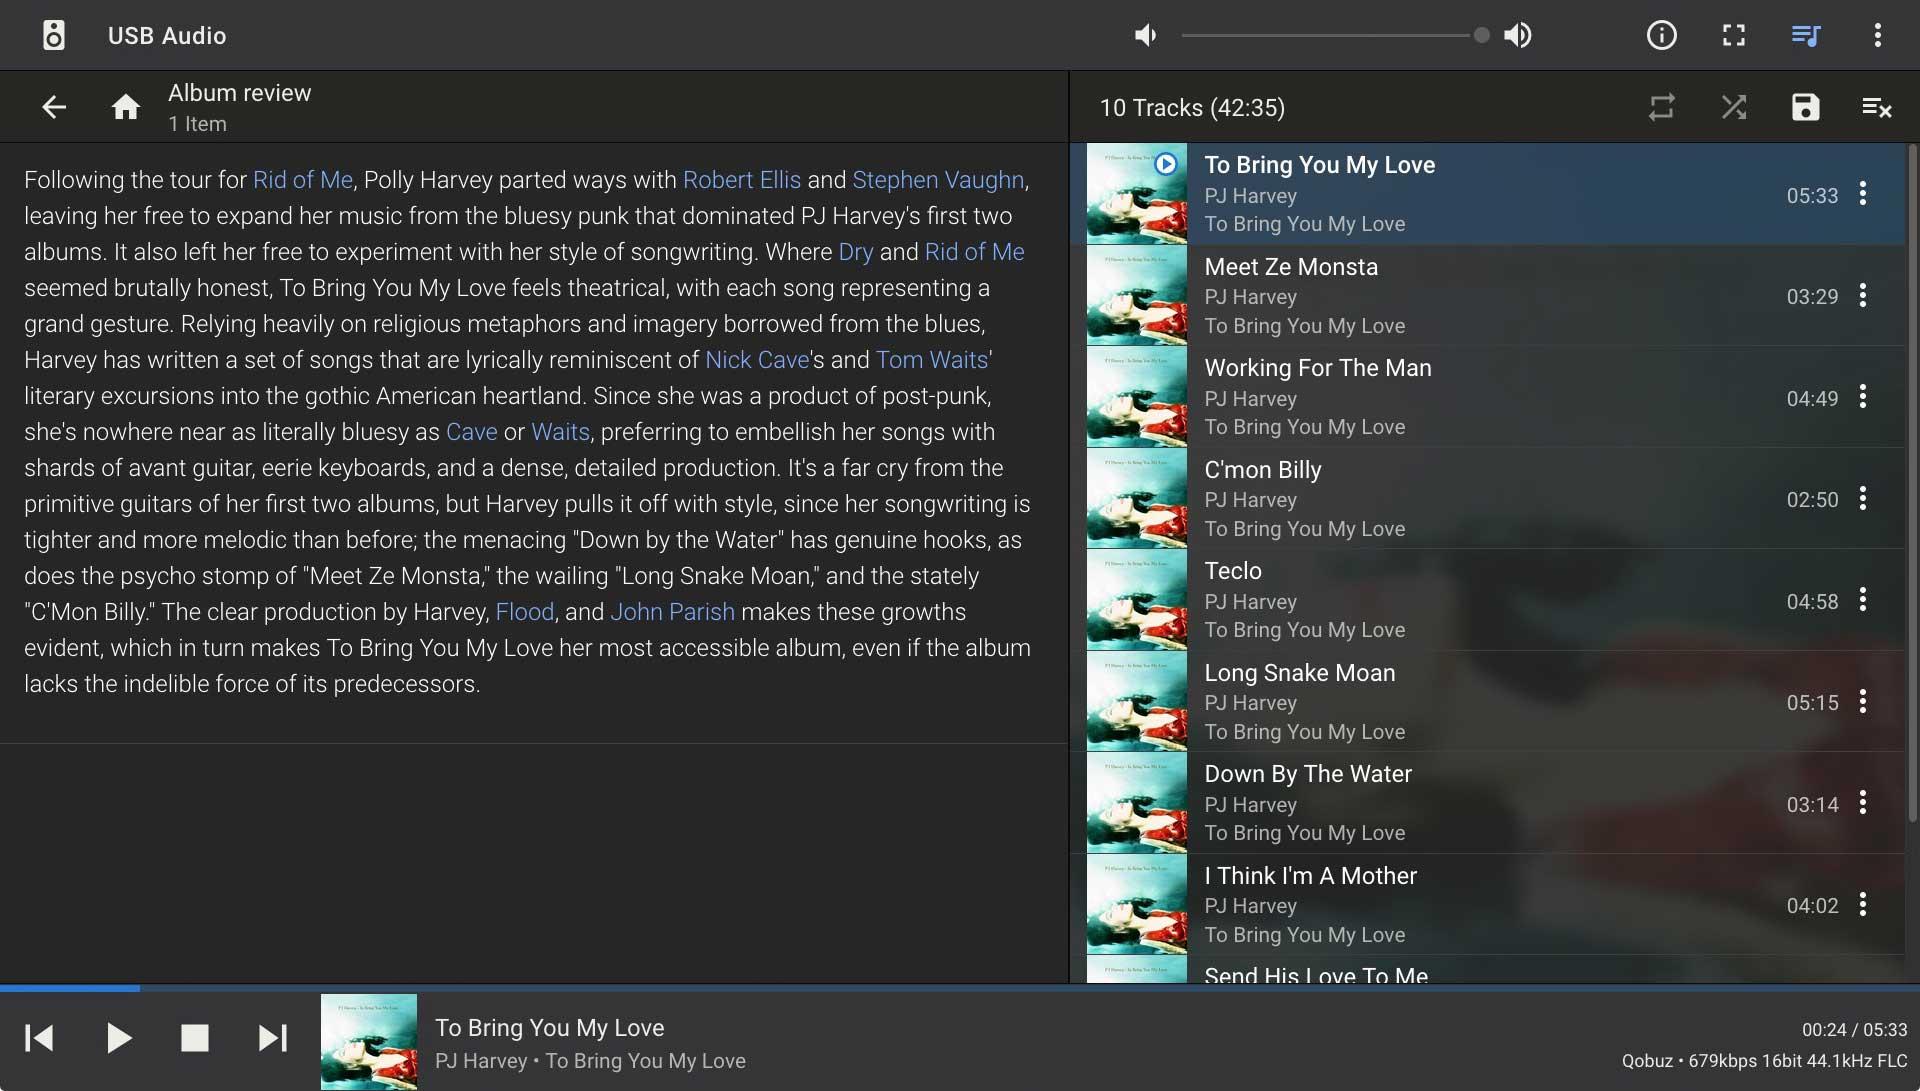The image size is (1920, 1091).
Task: Toggle the play queue panel
Action: pos(1805,36)
